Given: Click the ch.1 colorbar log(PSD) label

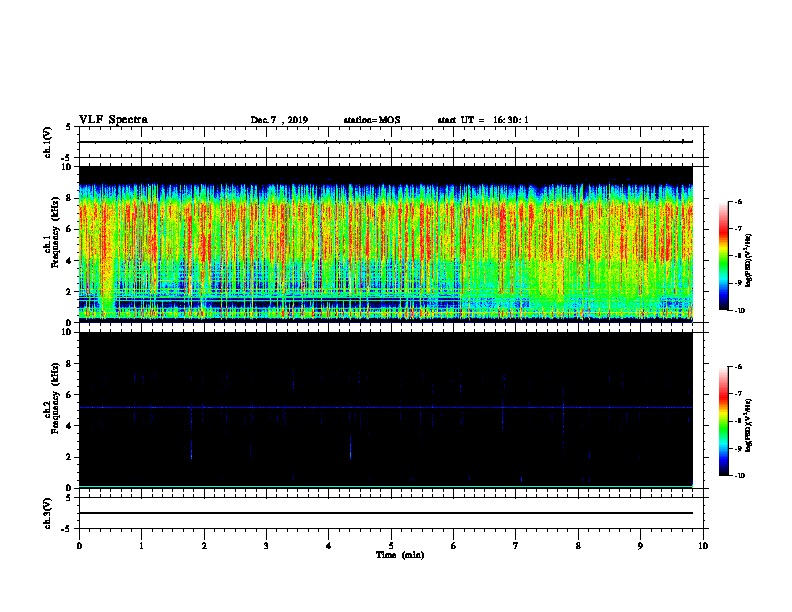Looking at the screenshot, I should pos(748,259).
